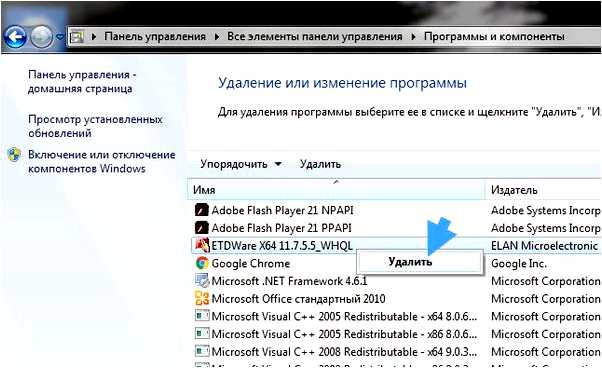This screenshot has height=368, width=602.
Task: Sort list by Имя column header
Action: (336, 190)
